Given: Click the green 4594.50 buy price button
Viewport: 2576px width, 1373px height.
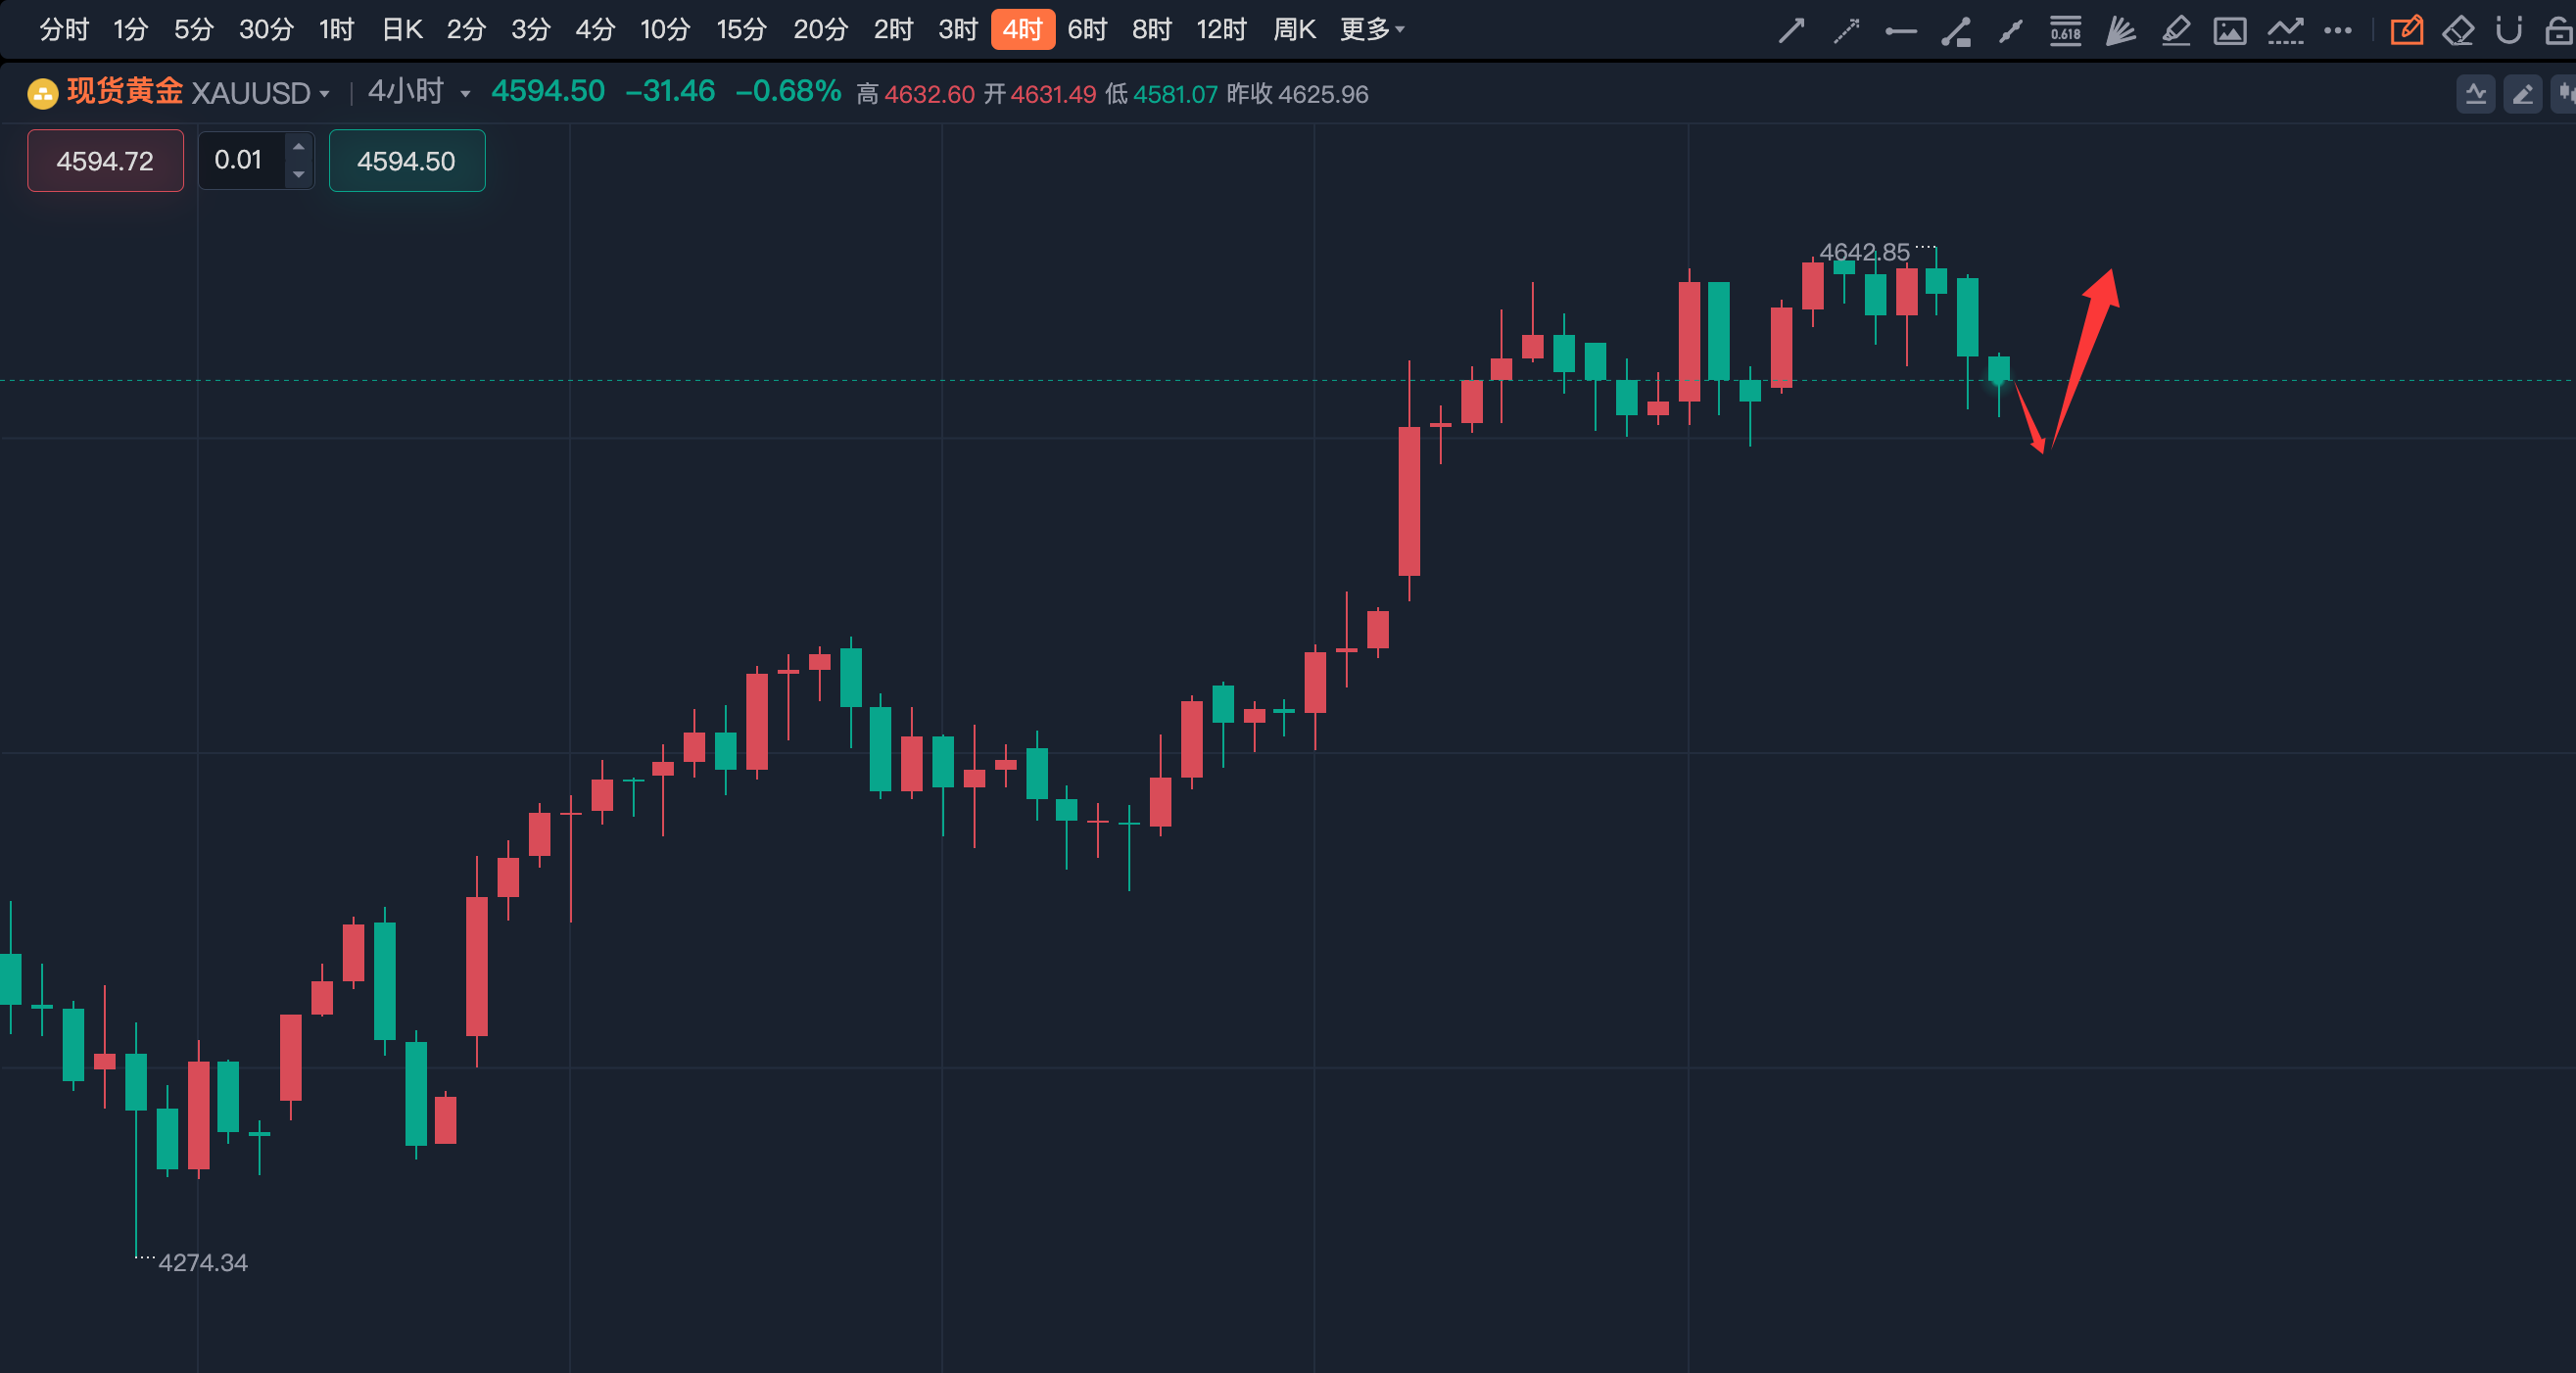Looking at the screenshot, I should pyautogui.click(x=406, y=161).
